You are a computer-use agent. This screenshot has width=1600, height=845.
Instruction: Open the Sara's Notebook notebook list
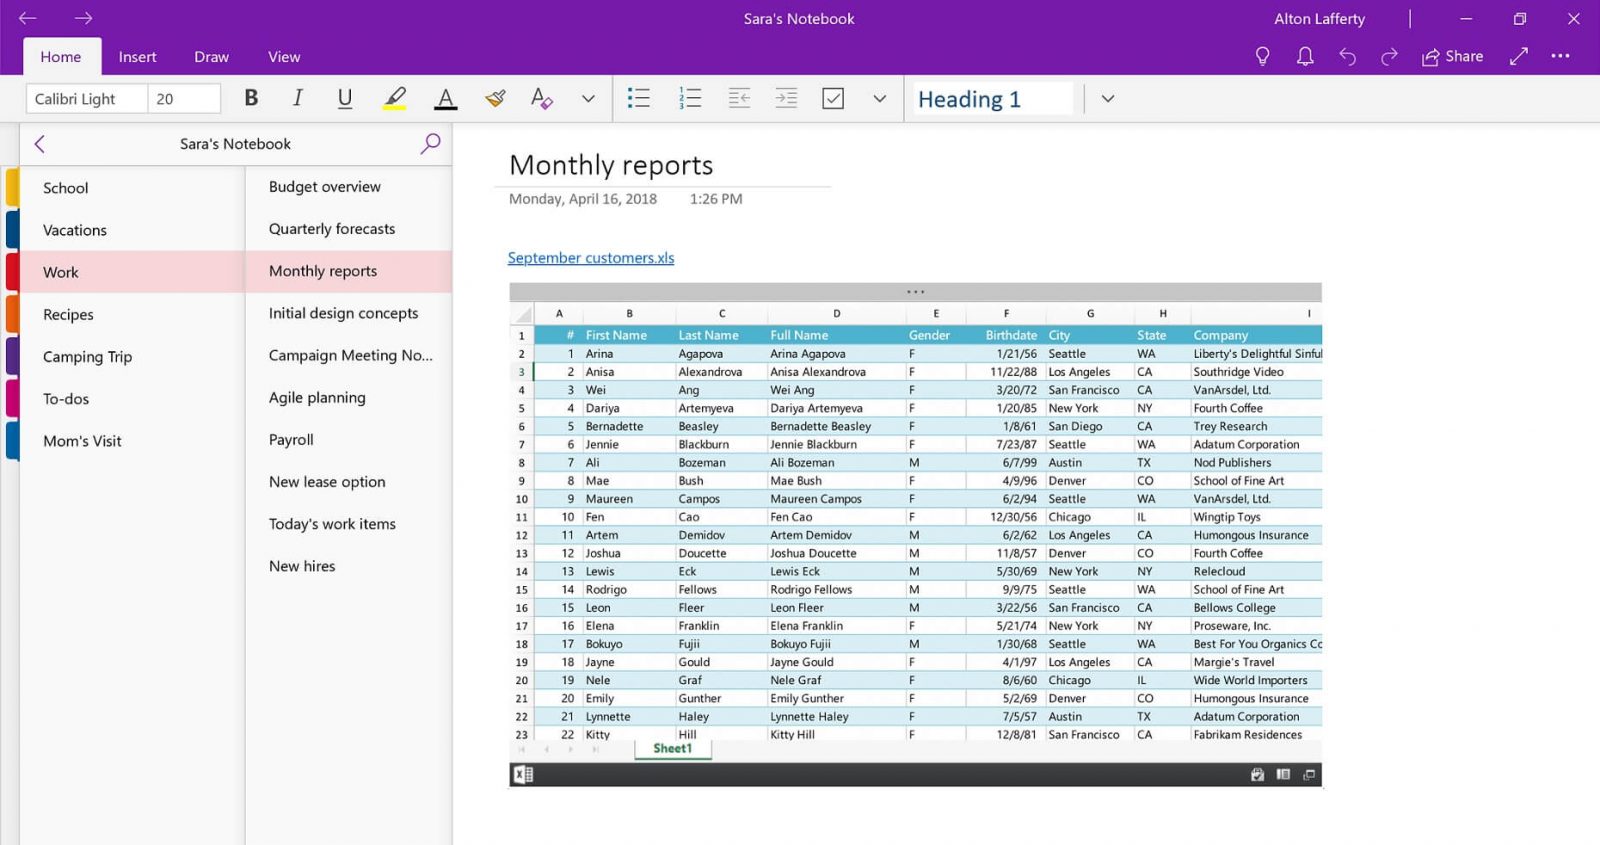coord(235,144)
